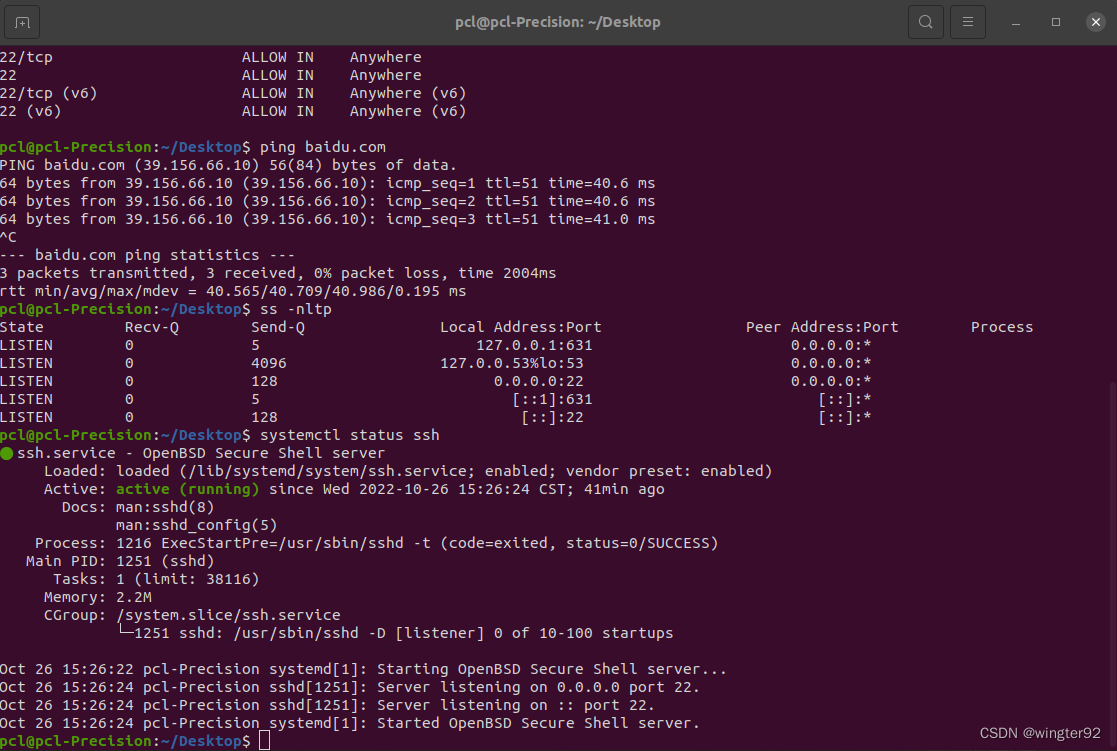This screenshot has width=1117, height=751.
Task: Click the title bar showing pcl@pcl-Precision
Action: point(558,21)
